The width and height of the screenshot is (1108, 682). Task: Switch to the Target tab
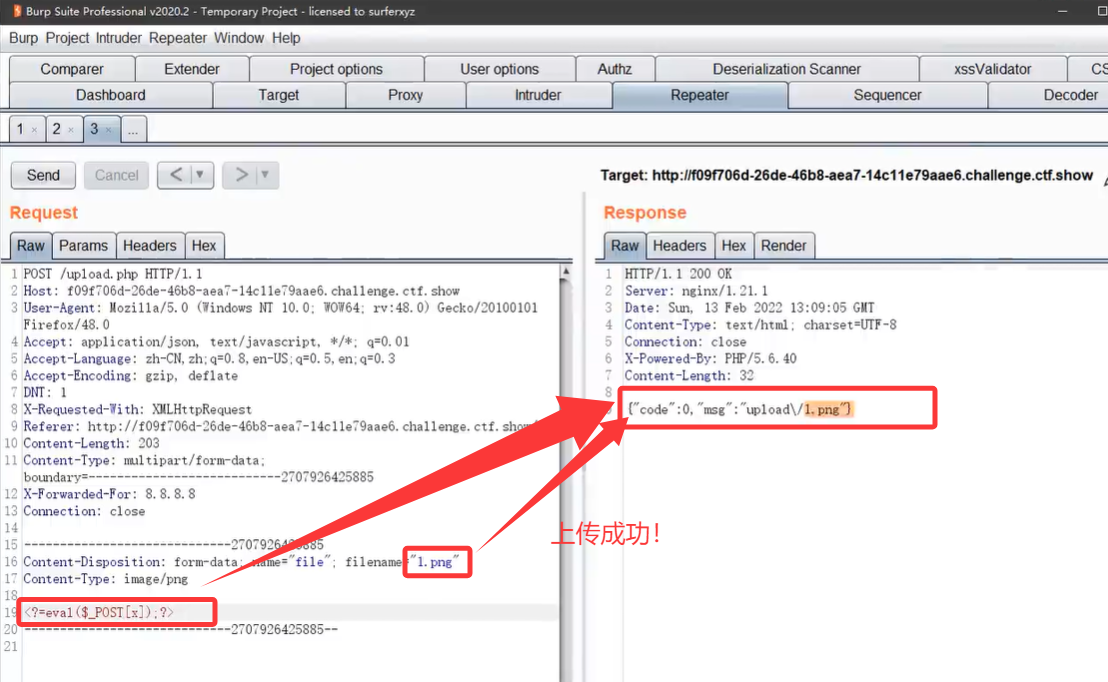pos(278,95)
